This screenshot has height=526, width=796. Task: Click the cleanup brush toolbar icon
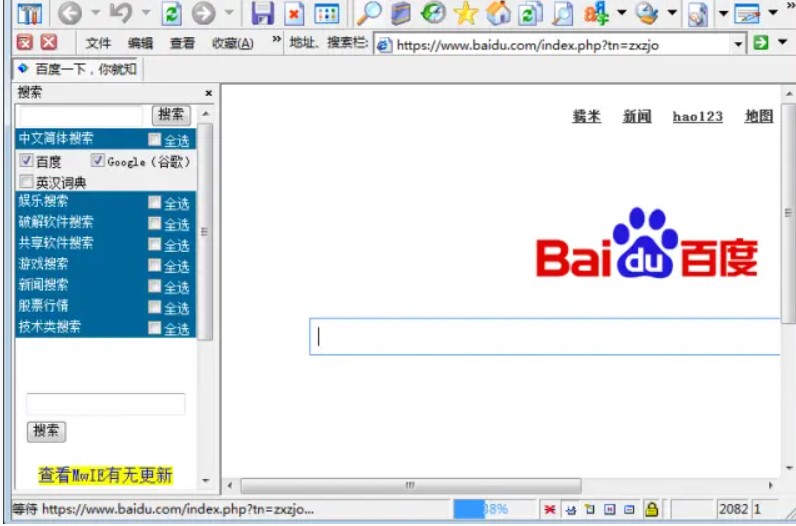[x=647, y=13]
